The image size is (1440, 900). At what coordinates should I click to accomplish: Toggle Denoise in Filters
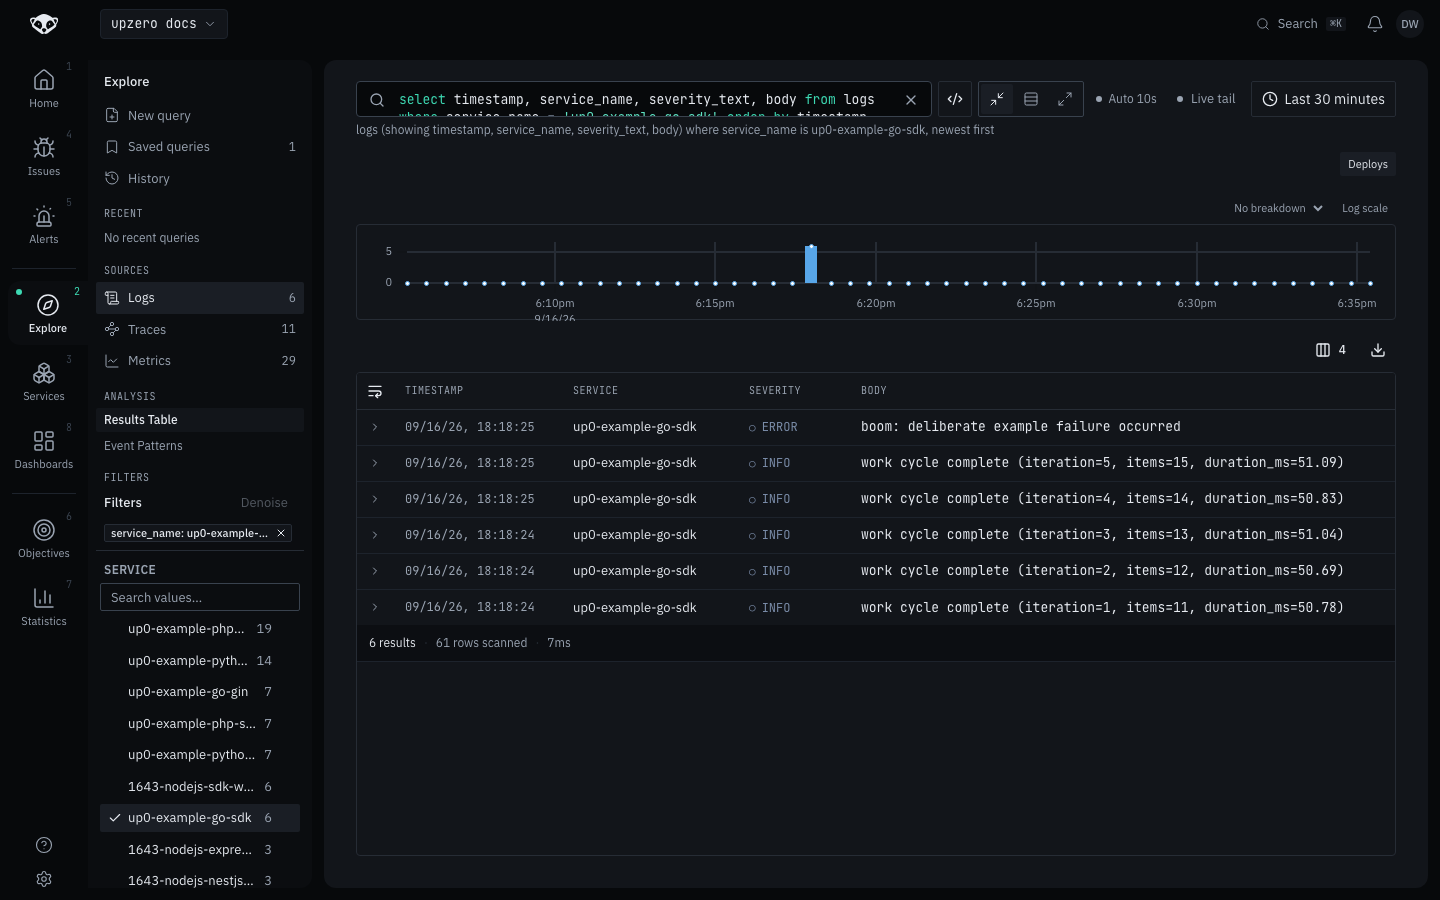click(x=264, y=503)
